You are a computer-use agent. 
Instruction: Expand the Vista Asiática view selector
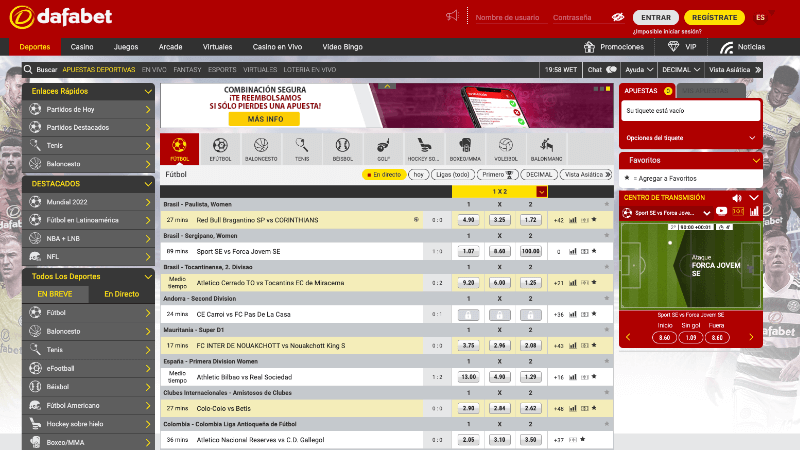(734, 69)
